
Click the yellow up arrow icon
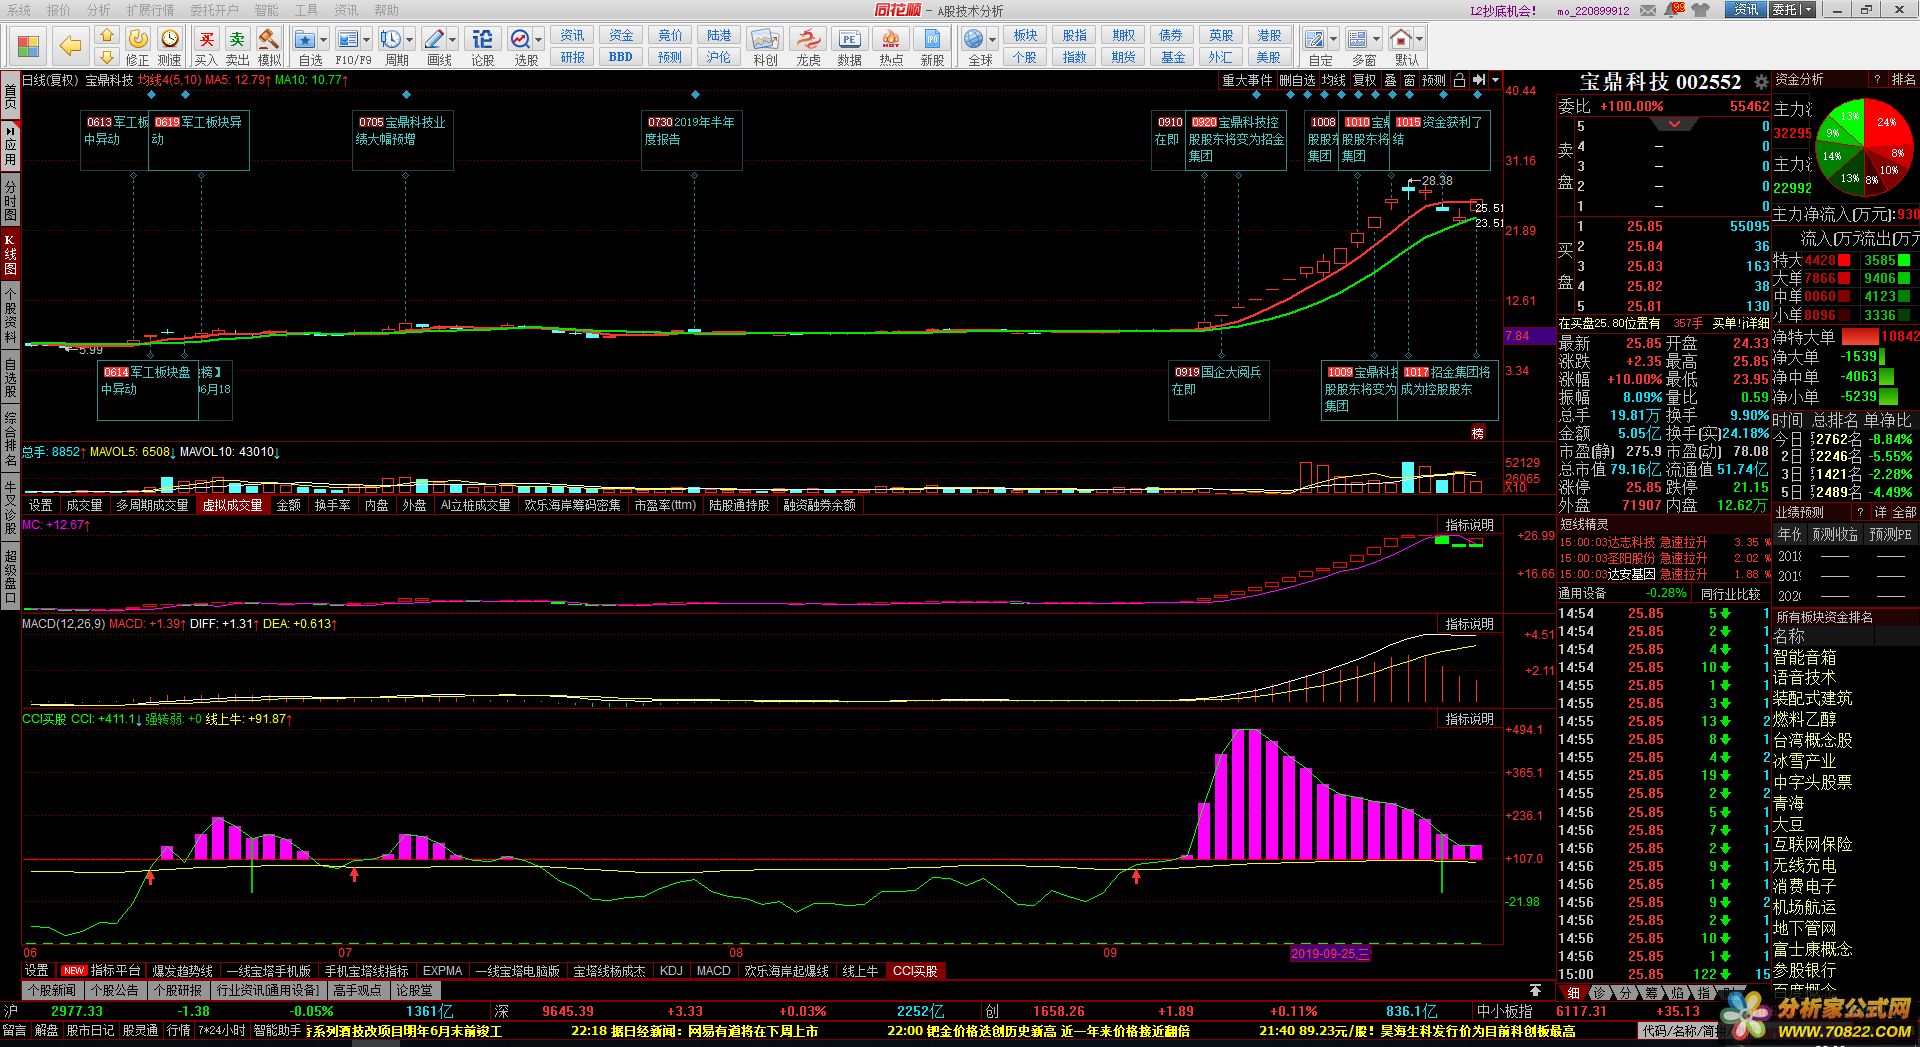click(107, 35)
